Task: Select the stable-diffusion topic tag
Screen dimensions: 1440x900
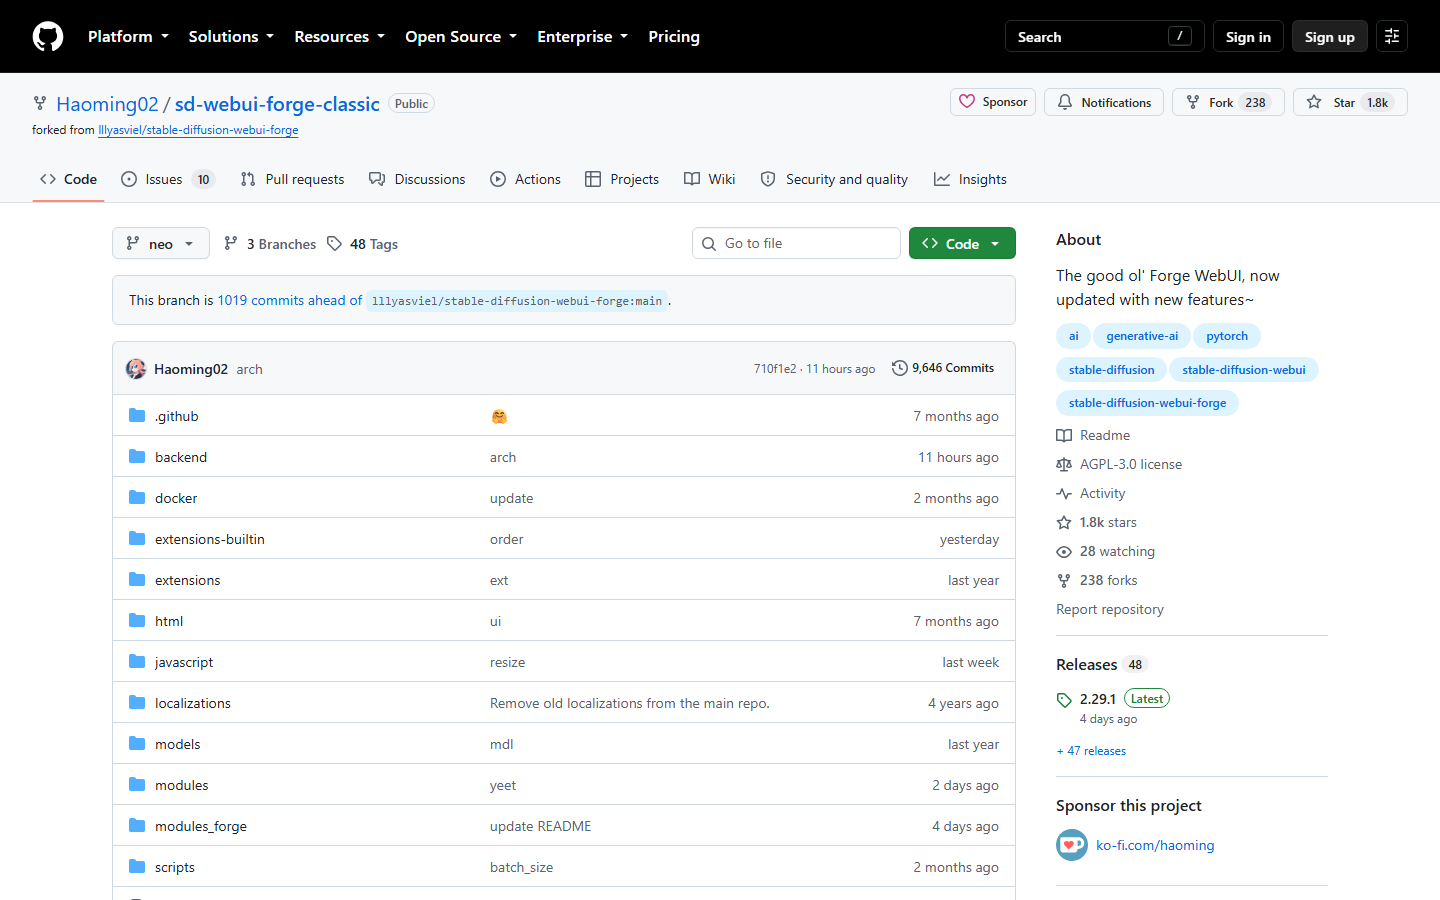Action: (x=1111, y=369)
